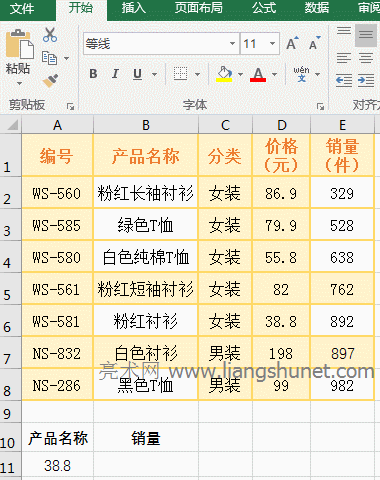The image size is (380, 480).
Task: Switch to the 开始 tab
Action: (x=81, y=8)
